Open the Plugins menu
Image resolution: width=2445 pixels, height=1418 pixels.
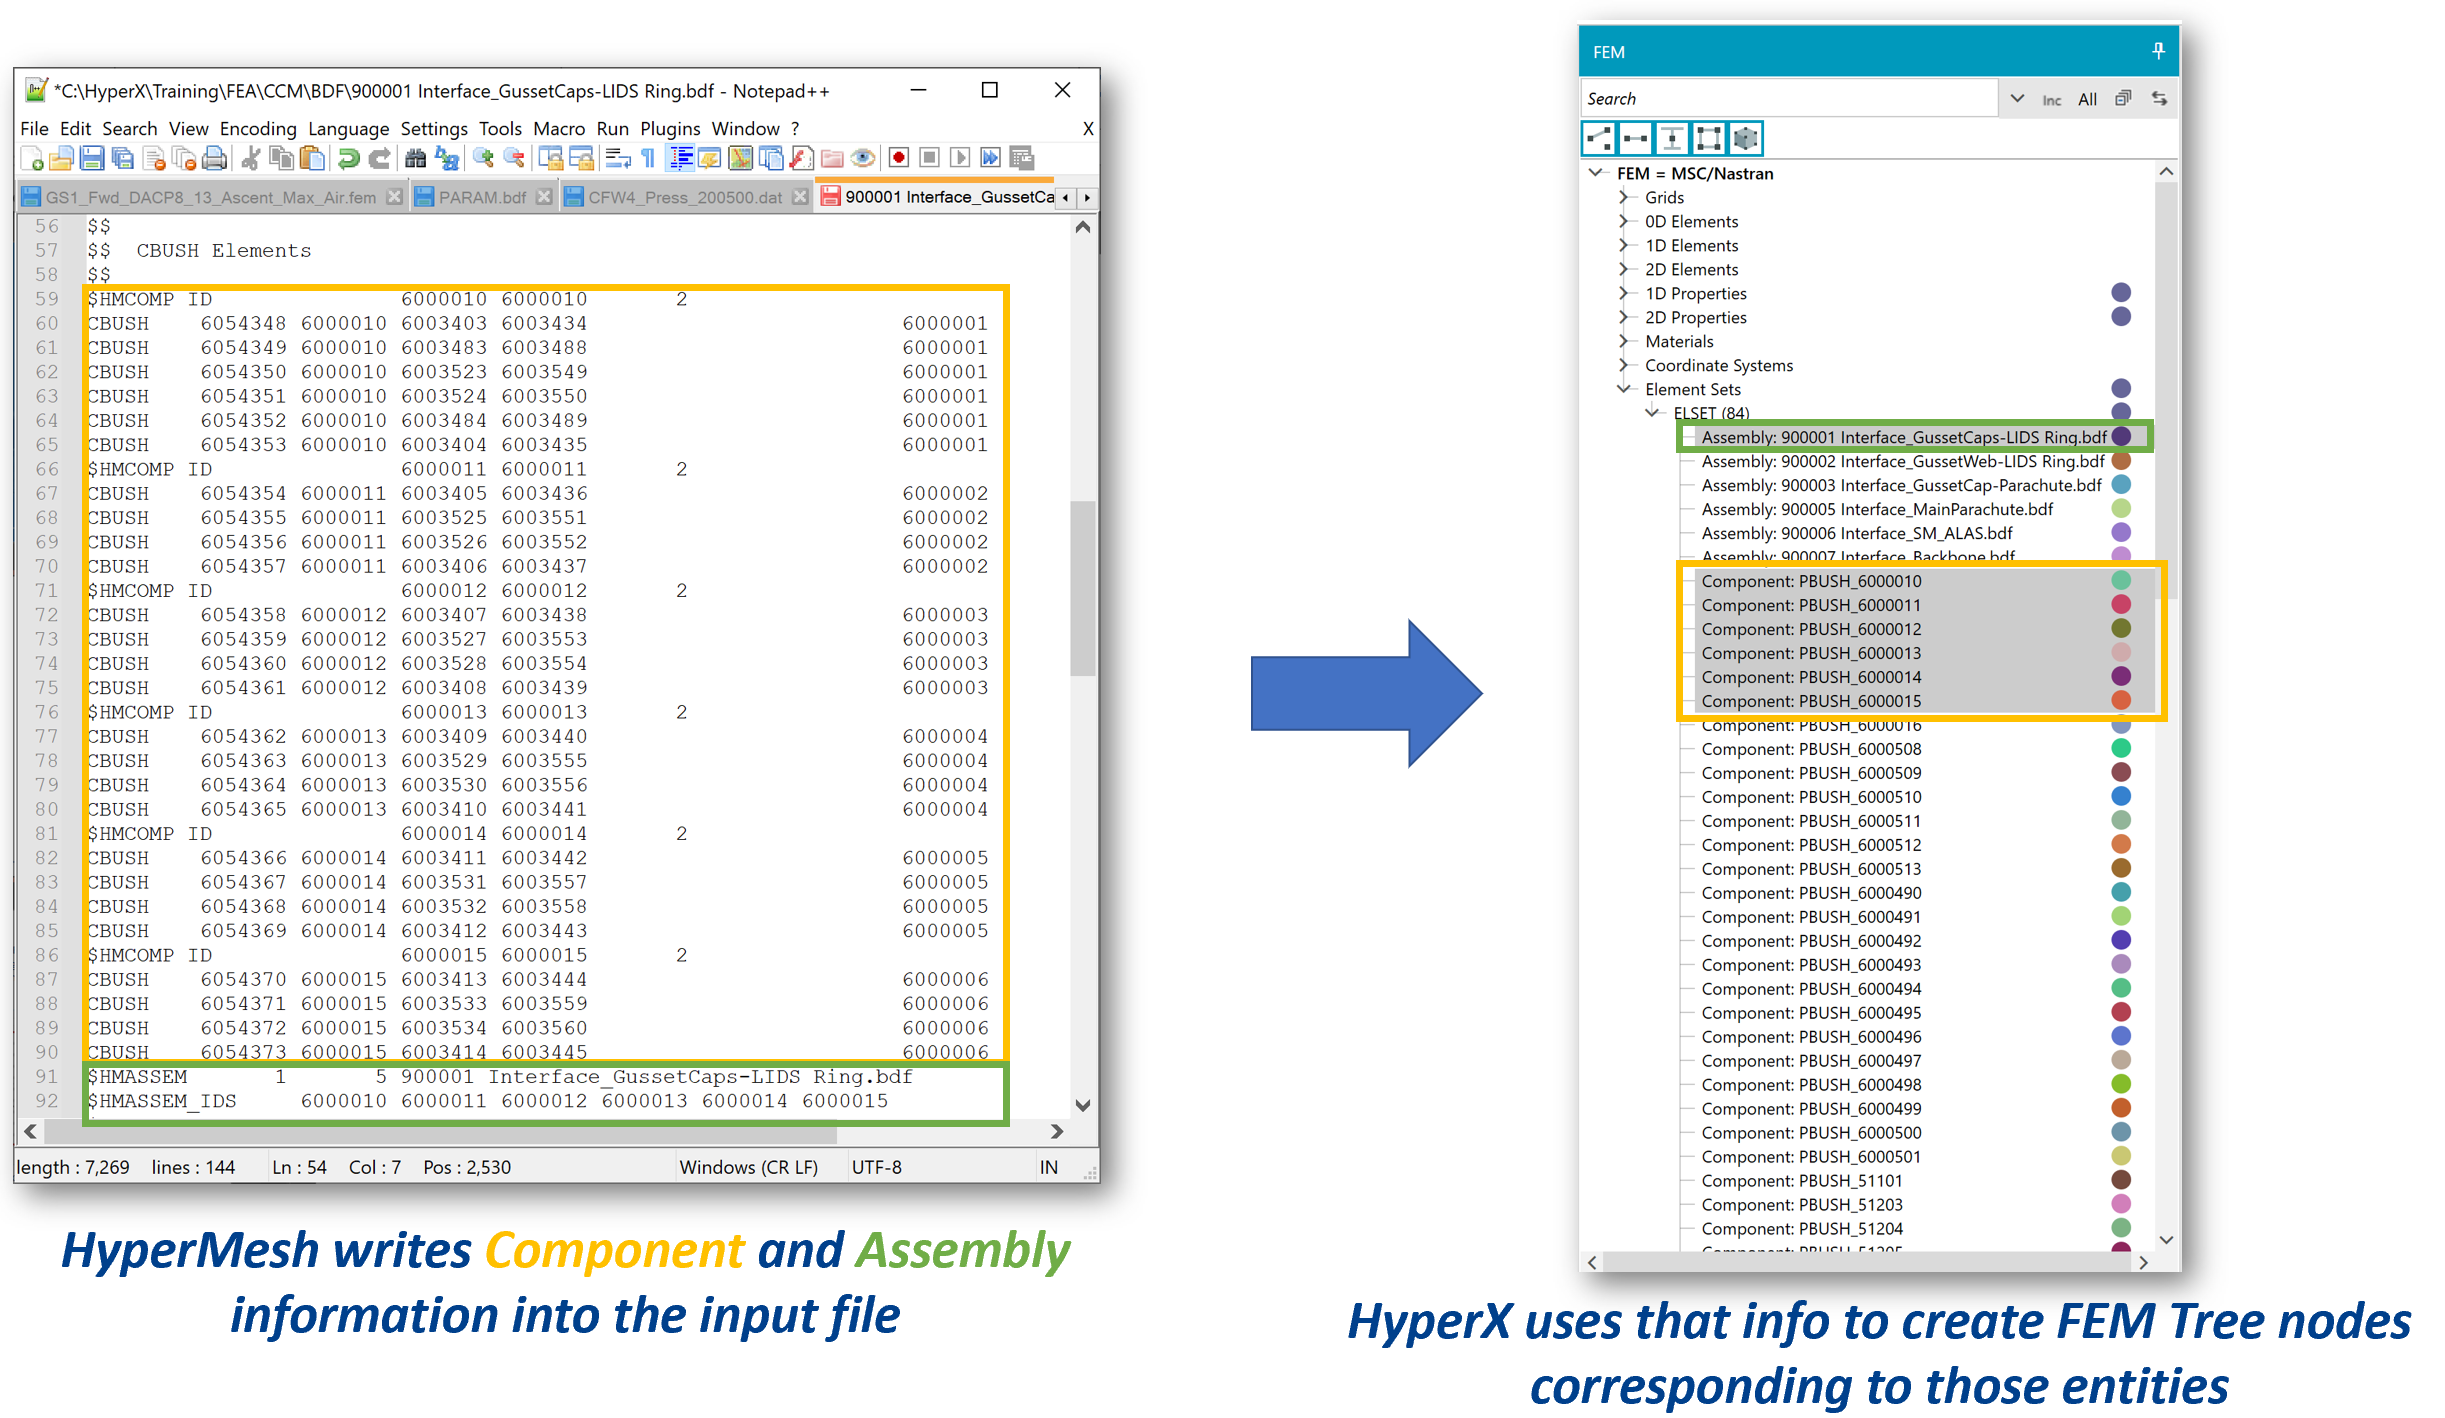[670, 129]
